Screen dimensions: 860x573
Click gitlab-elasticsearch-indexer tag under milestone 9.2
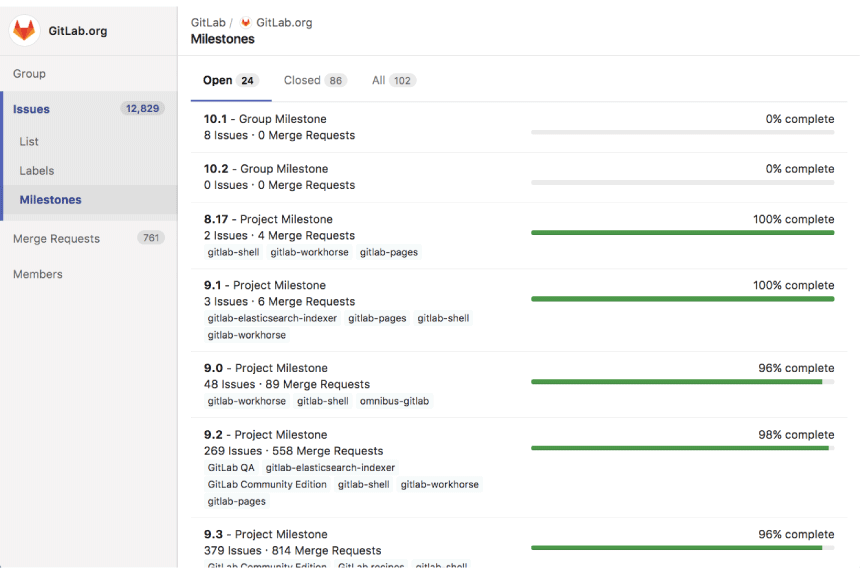330,468
